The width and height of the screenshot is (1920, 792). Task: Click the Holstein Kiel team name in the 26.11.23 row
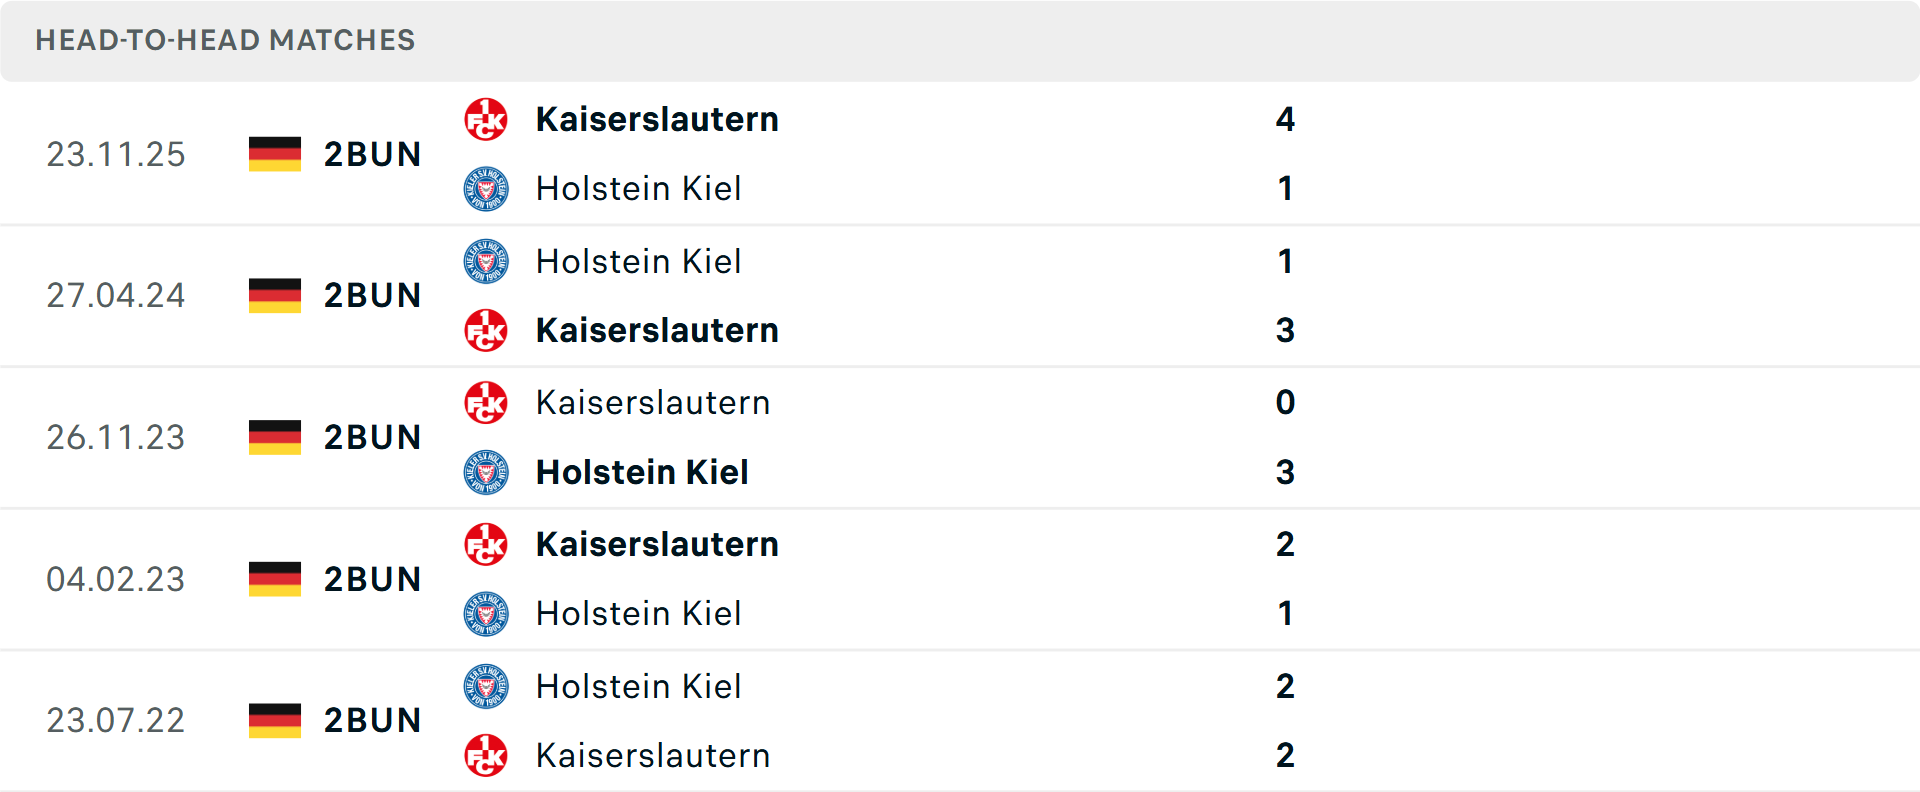pyautogui.click(x=643, y=472)
